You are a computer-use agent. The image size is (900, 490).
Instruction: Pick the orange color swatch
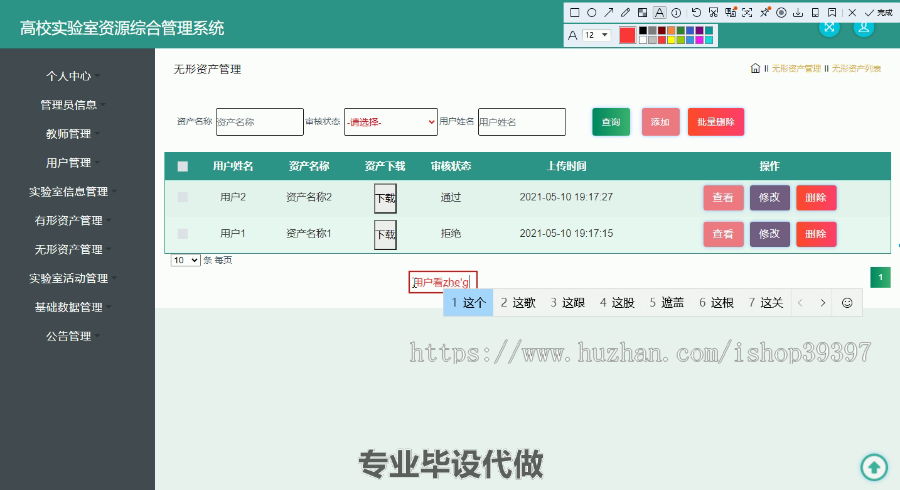[671, 30]
